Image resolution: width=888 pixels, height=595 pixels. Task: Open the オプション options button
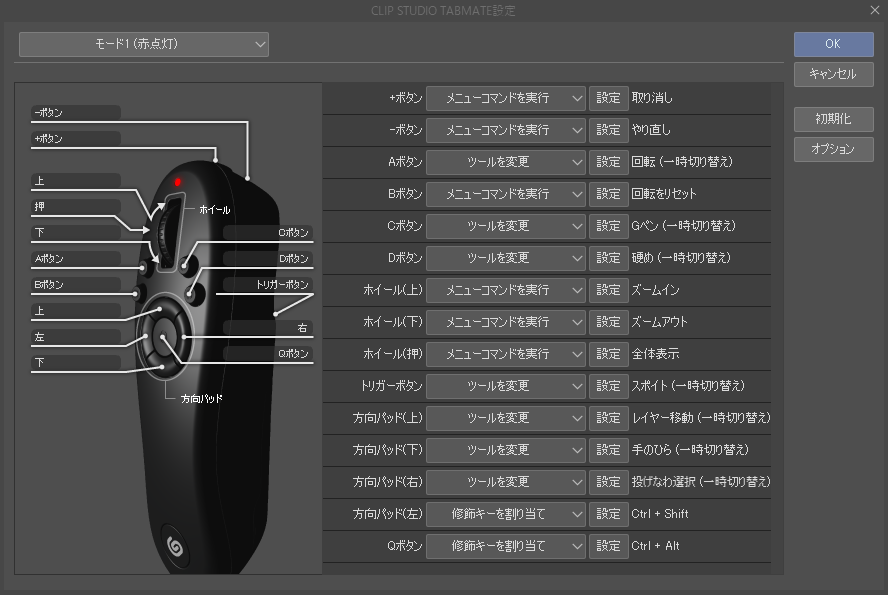click(x=833, y=149)
